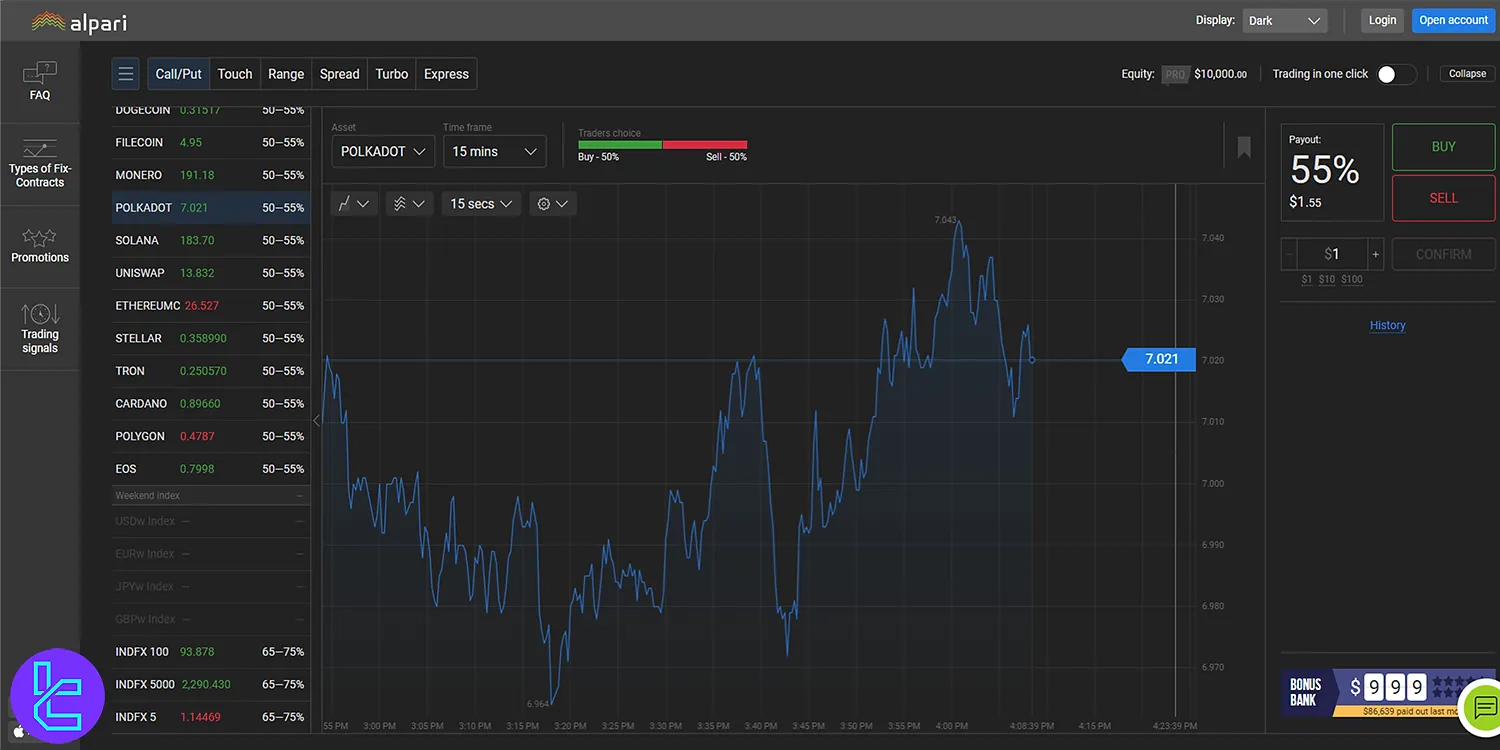Select GBPw Index row

pyautogui.click(x=210, y=619)
